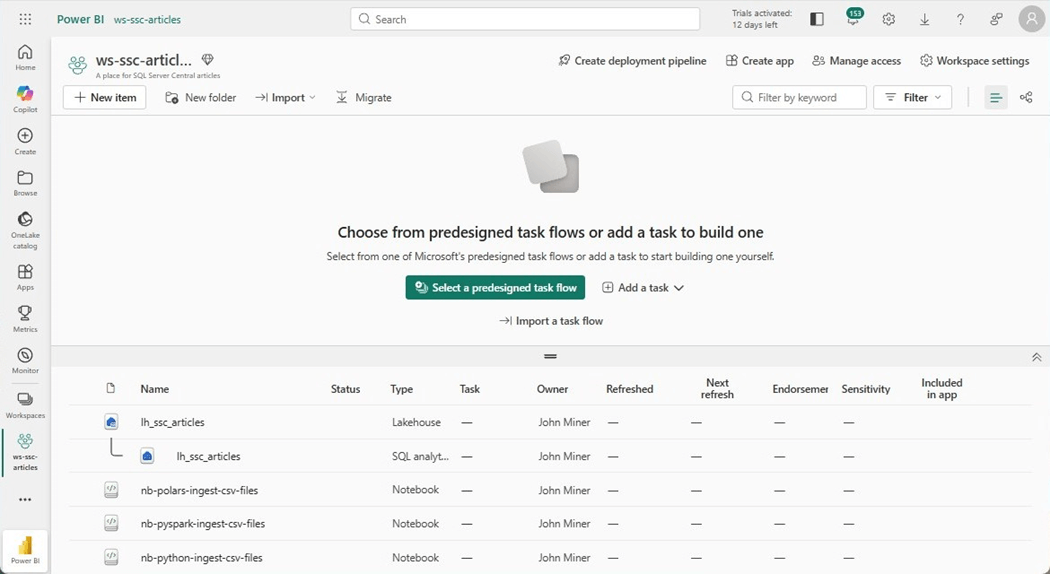The height and width of the screenshot is (574, 1050).
Task: Open the Filter dropdown
Action: 912,97
